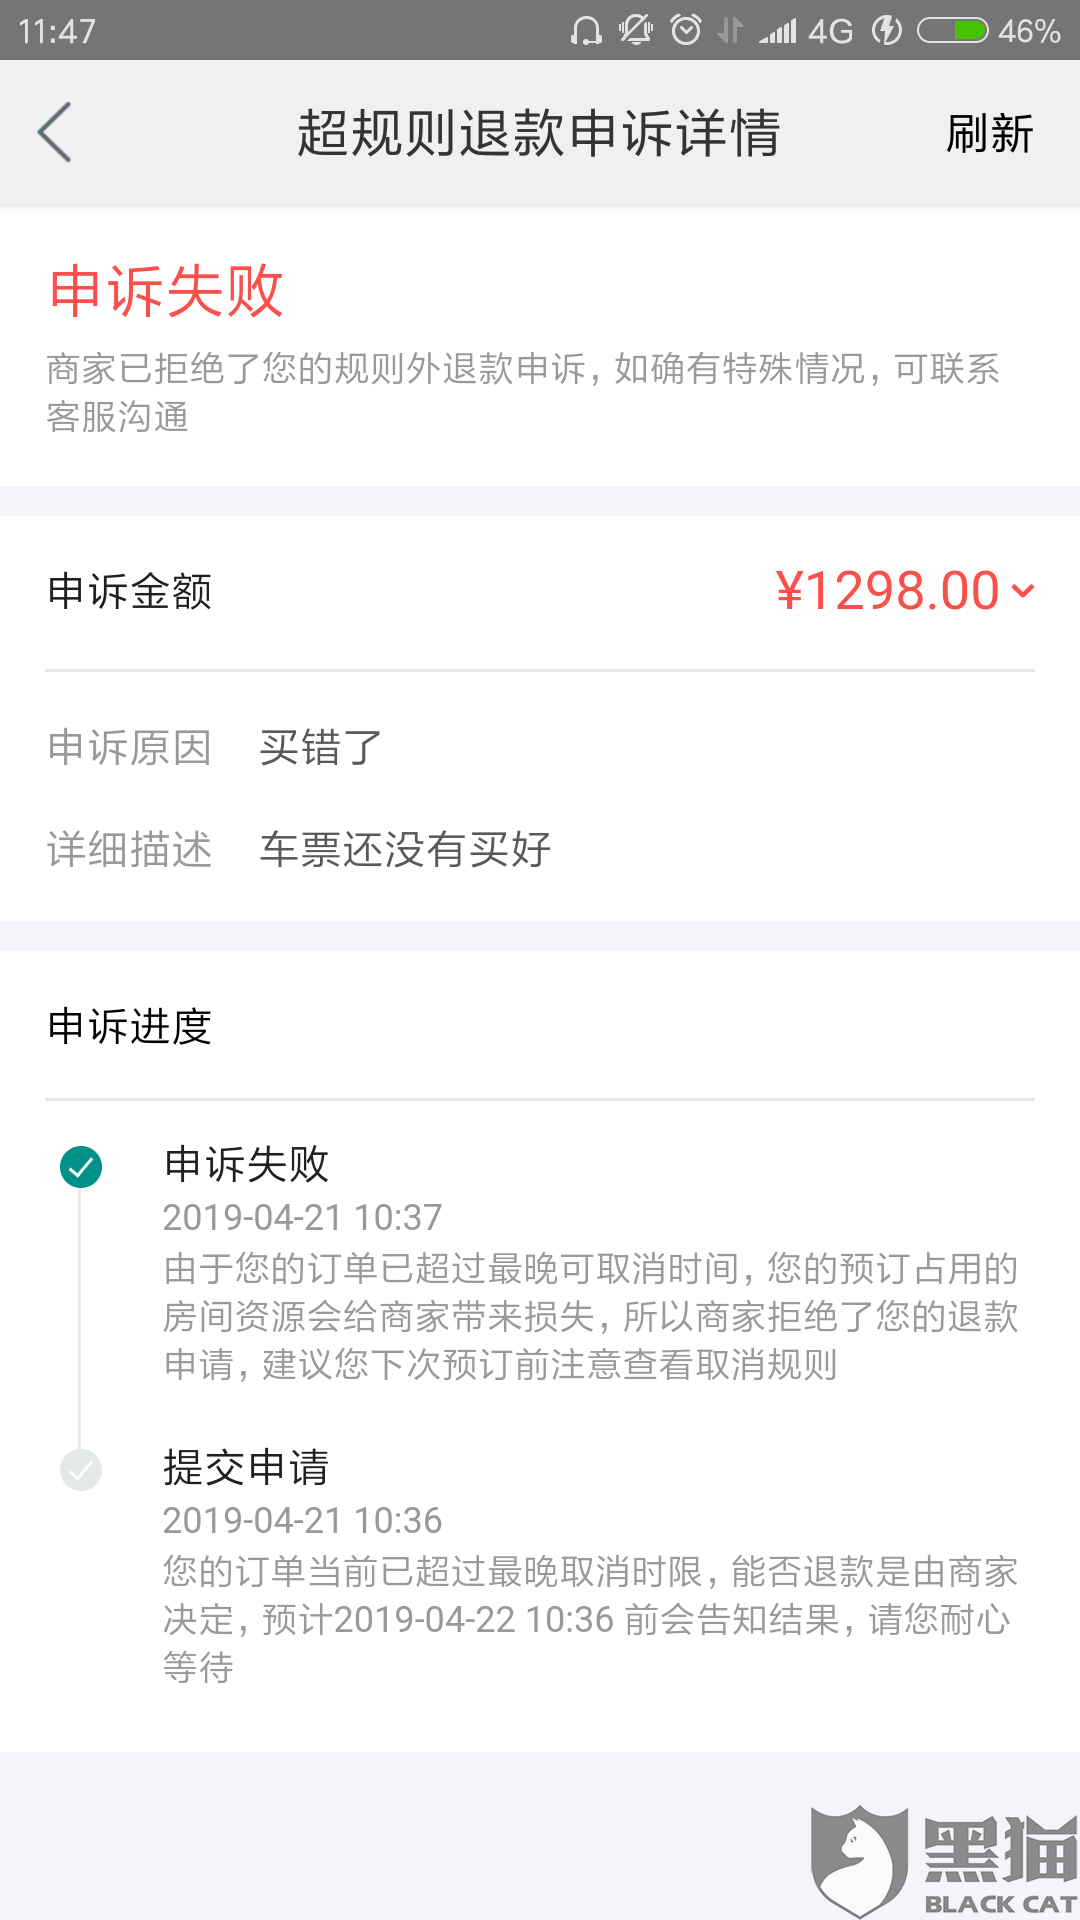Click the 刷新 refresh button
This screenshot has height=1920, width=1080.
coord(989,134)
